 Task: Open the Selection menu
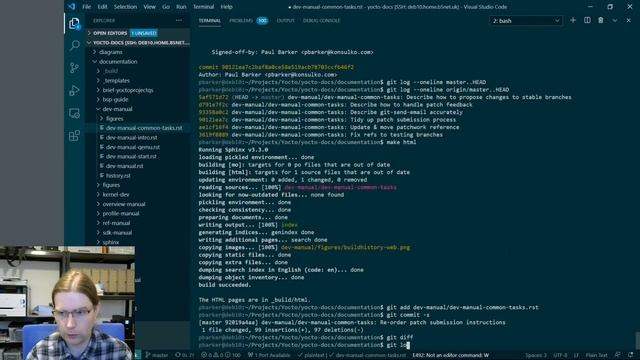tap(125, 7)
